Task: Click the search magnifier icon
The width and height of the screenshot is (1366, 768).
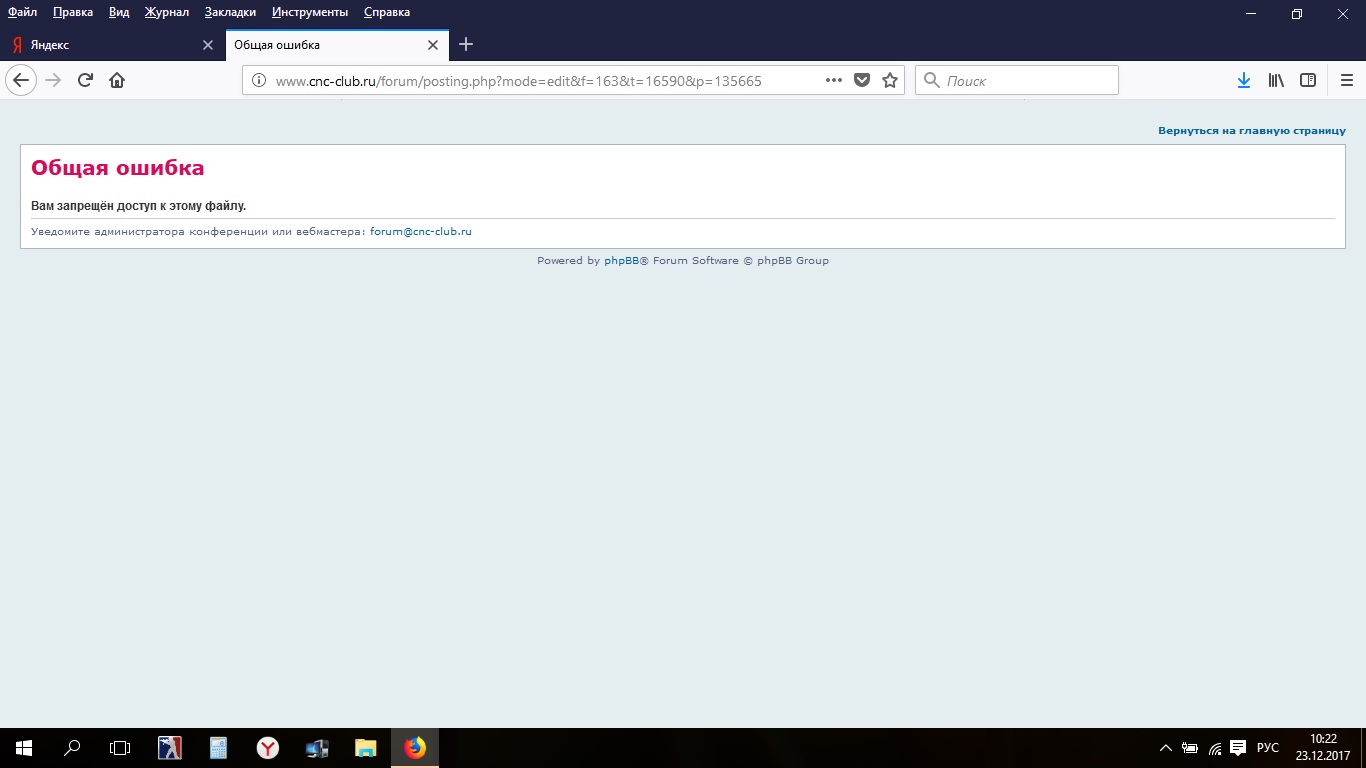Action: (932, 81)
